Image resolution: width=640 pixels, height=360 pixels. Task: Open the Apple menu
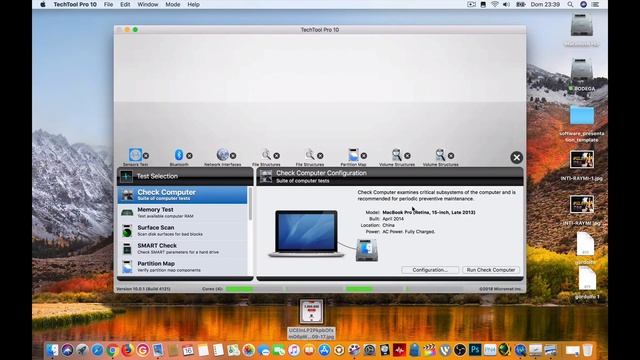click(43, 4)
